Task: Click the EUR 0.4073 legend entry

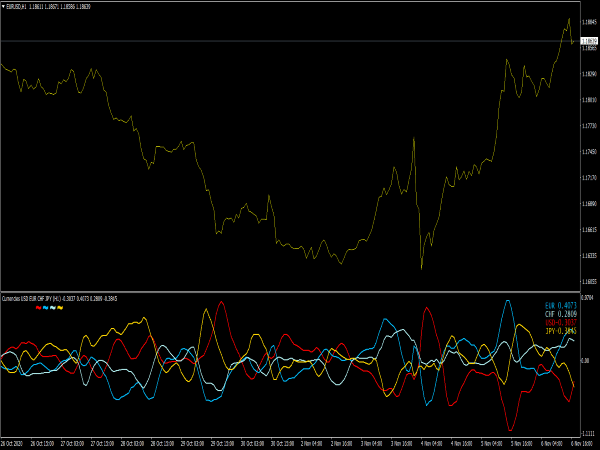Action: (561, 306)
